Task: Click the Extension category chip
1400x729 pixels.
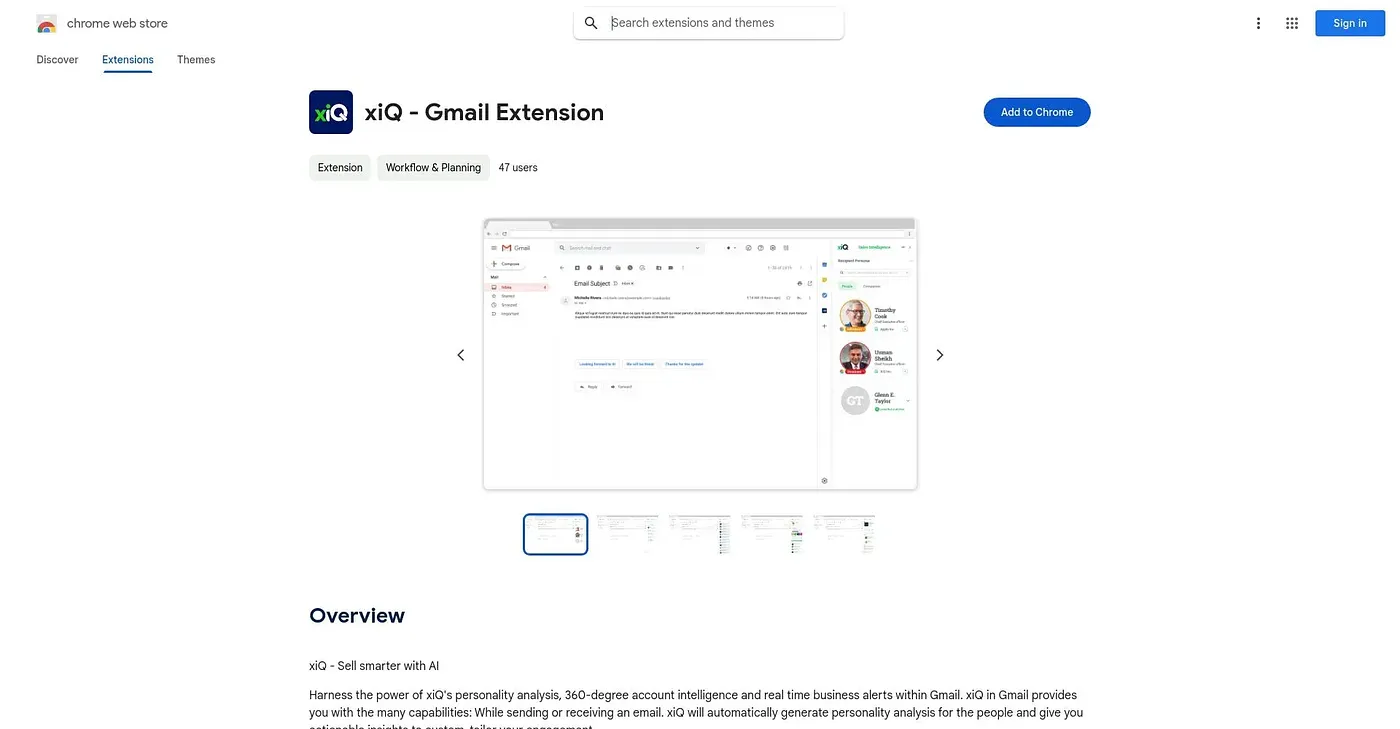Action: pyautogui.click(x=340, y=168)
